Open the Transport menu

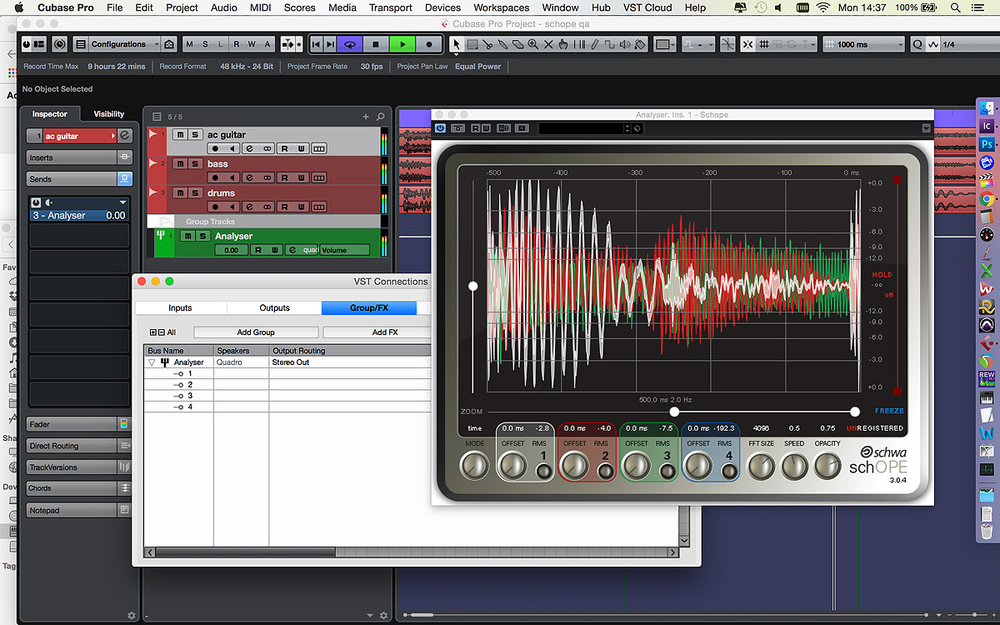pos(390,8)
